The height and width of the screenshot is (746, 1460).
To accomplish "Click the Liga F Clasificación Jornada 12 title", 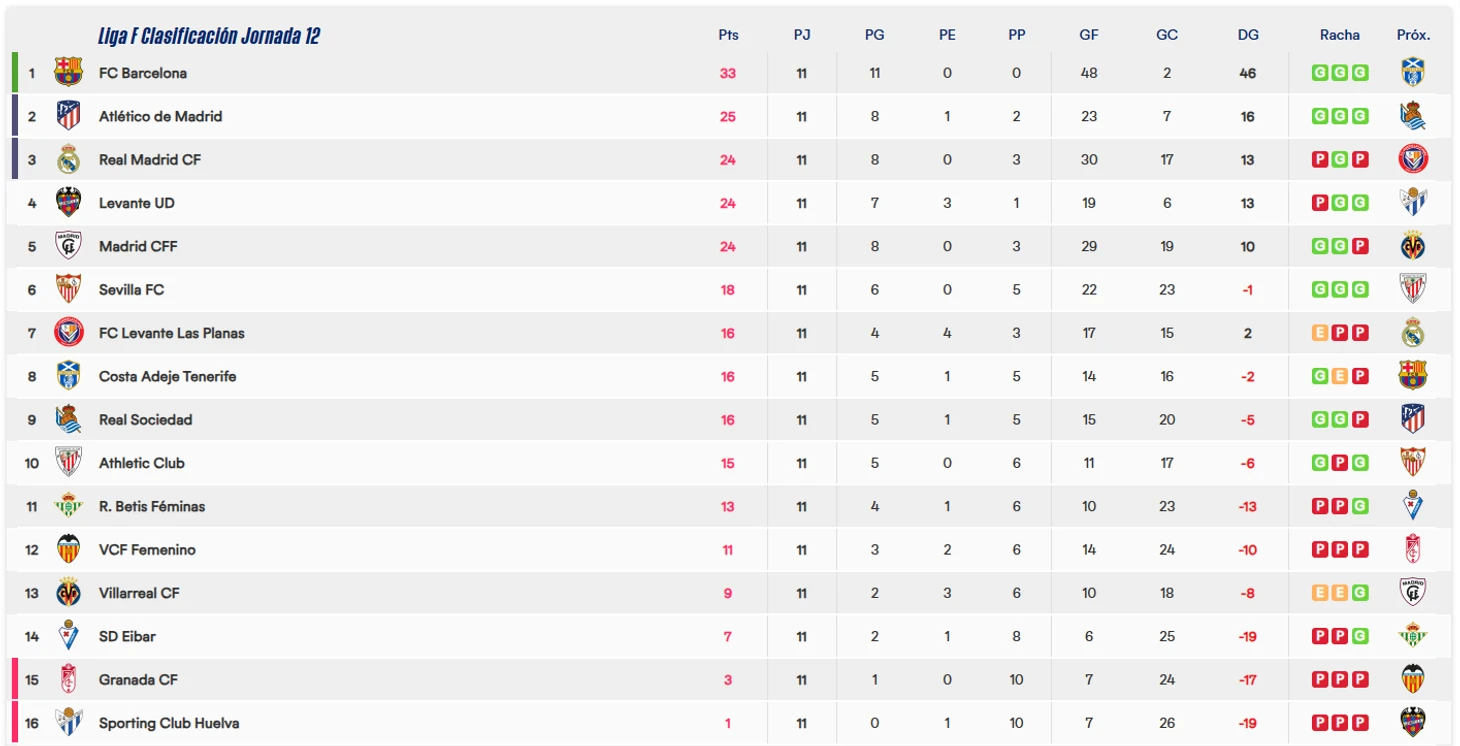I will click(209, 36).
